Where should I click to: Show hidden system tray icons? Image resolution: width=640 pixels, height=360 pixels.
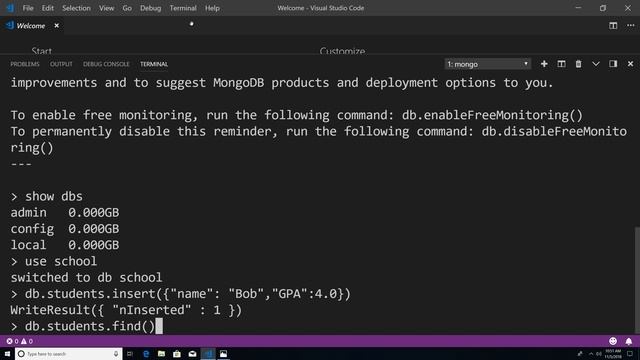591,354
